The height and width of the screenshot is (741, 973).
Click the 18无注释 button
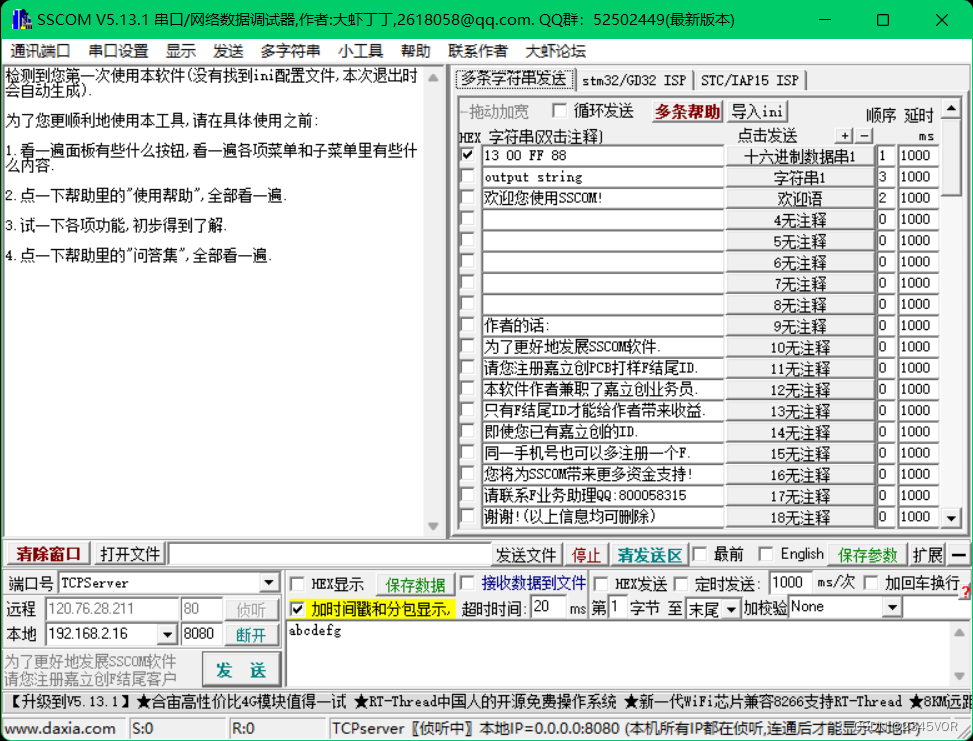click(800, 518)
